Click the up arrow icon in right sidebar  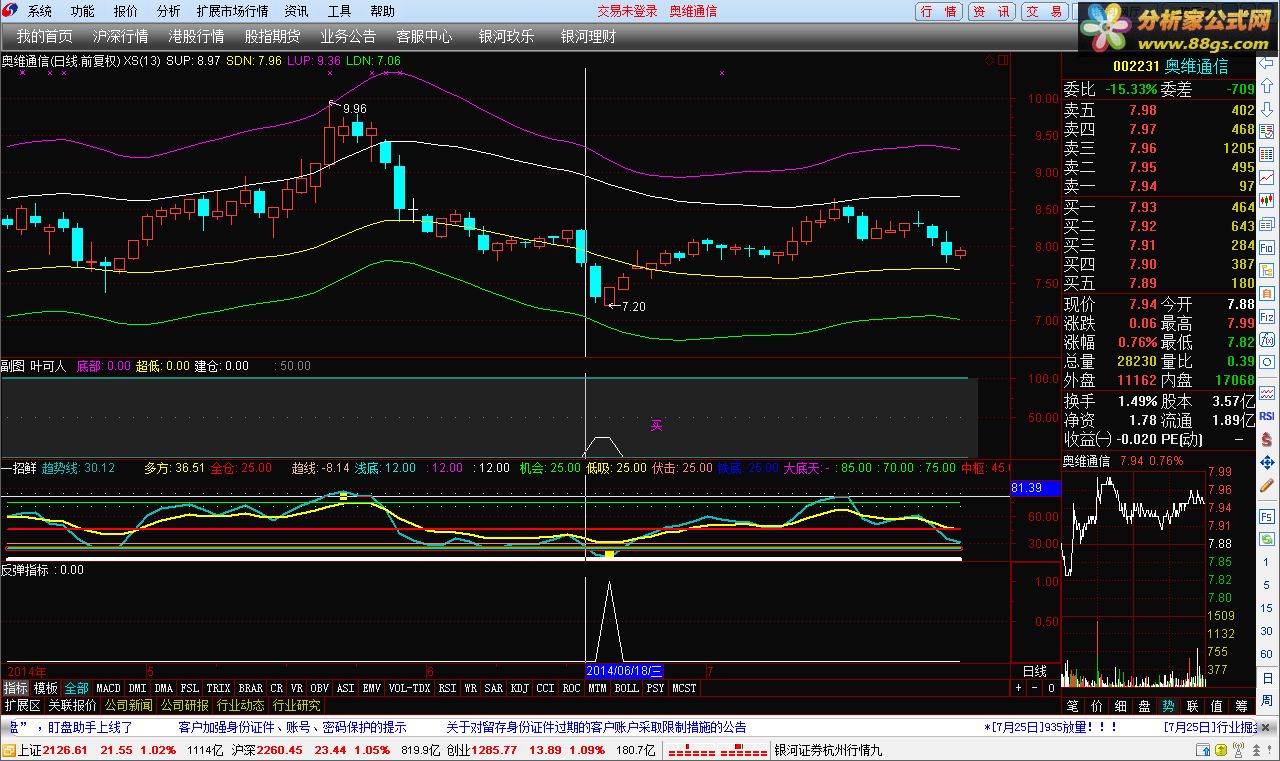pos(1266,86)
